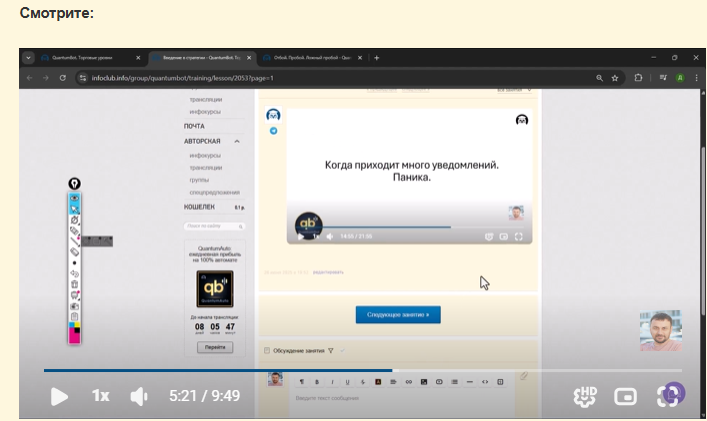This screenshot has width=707, height=421.
Task: Open a new browser tab with plus
Action: pos(376,58)
